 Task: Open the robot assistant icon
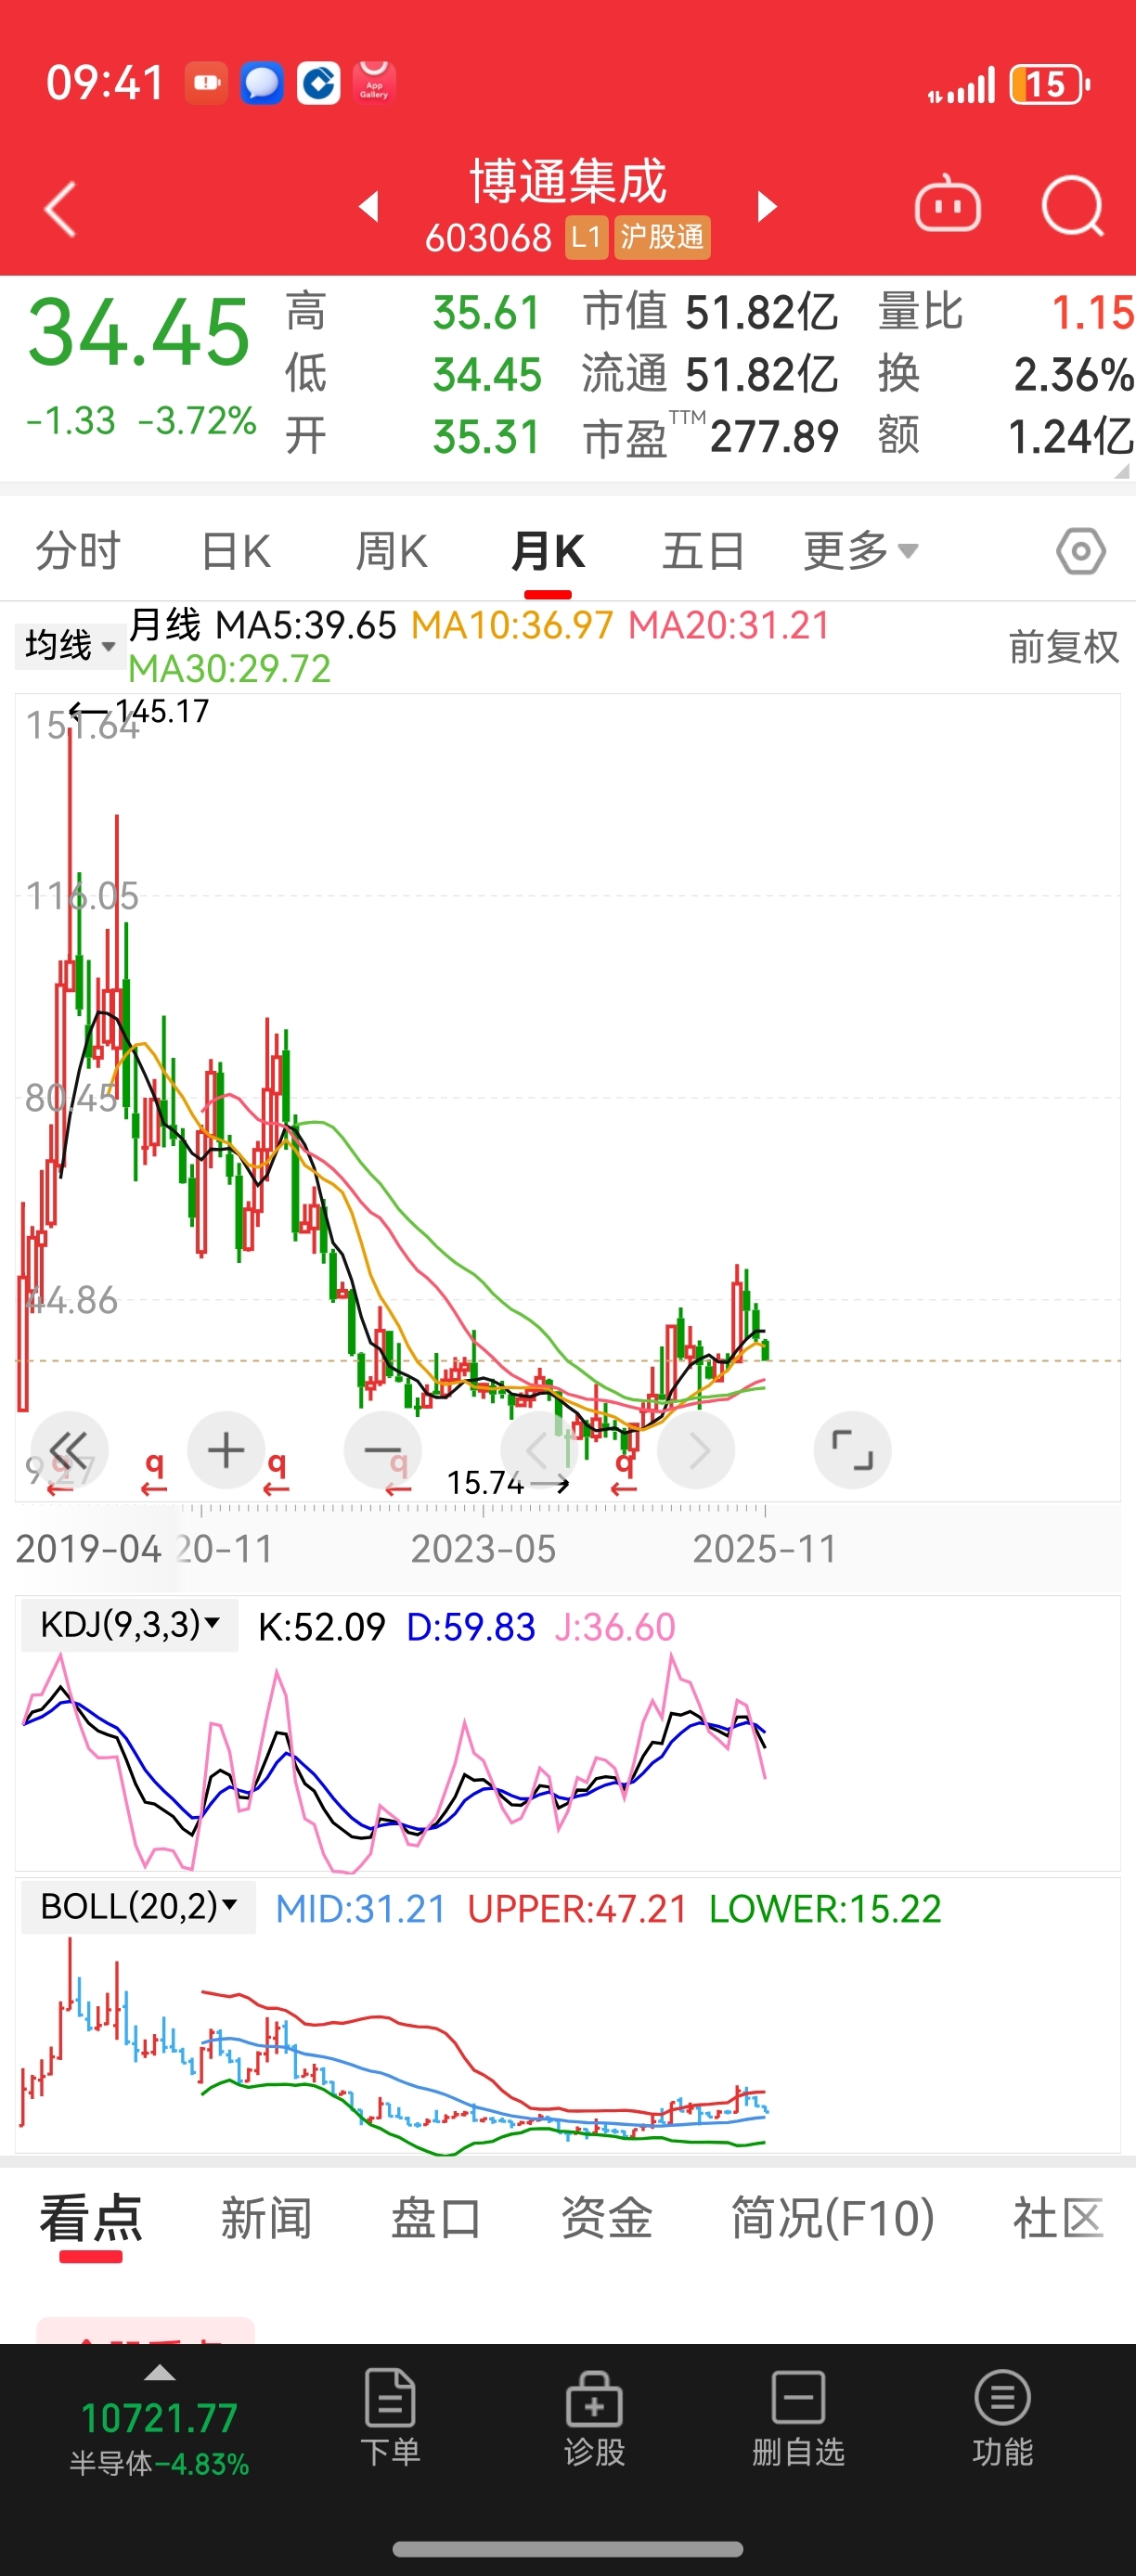[x=947, y=205]
